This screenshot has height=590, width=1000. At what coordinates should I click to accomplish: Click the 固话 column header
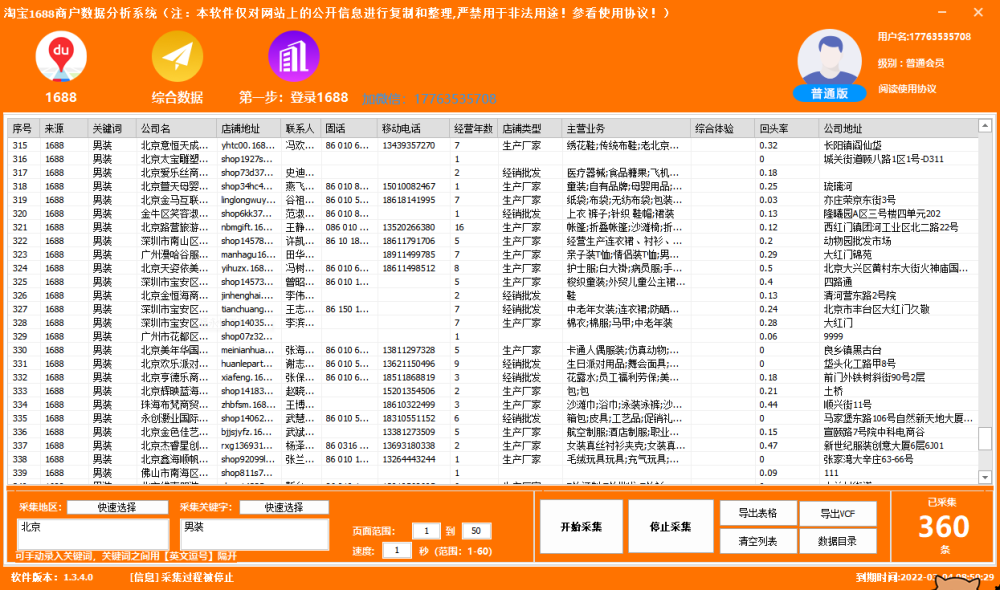click(x=349, y=128)
